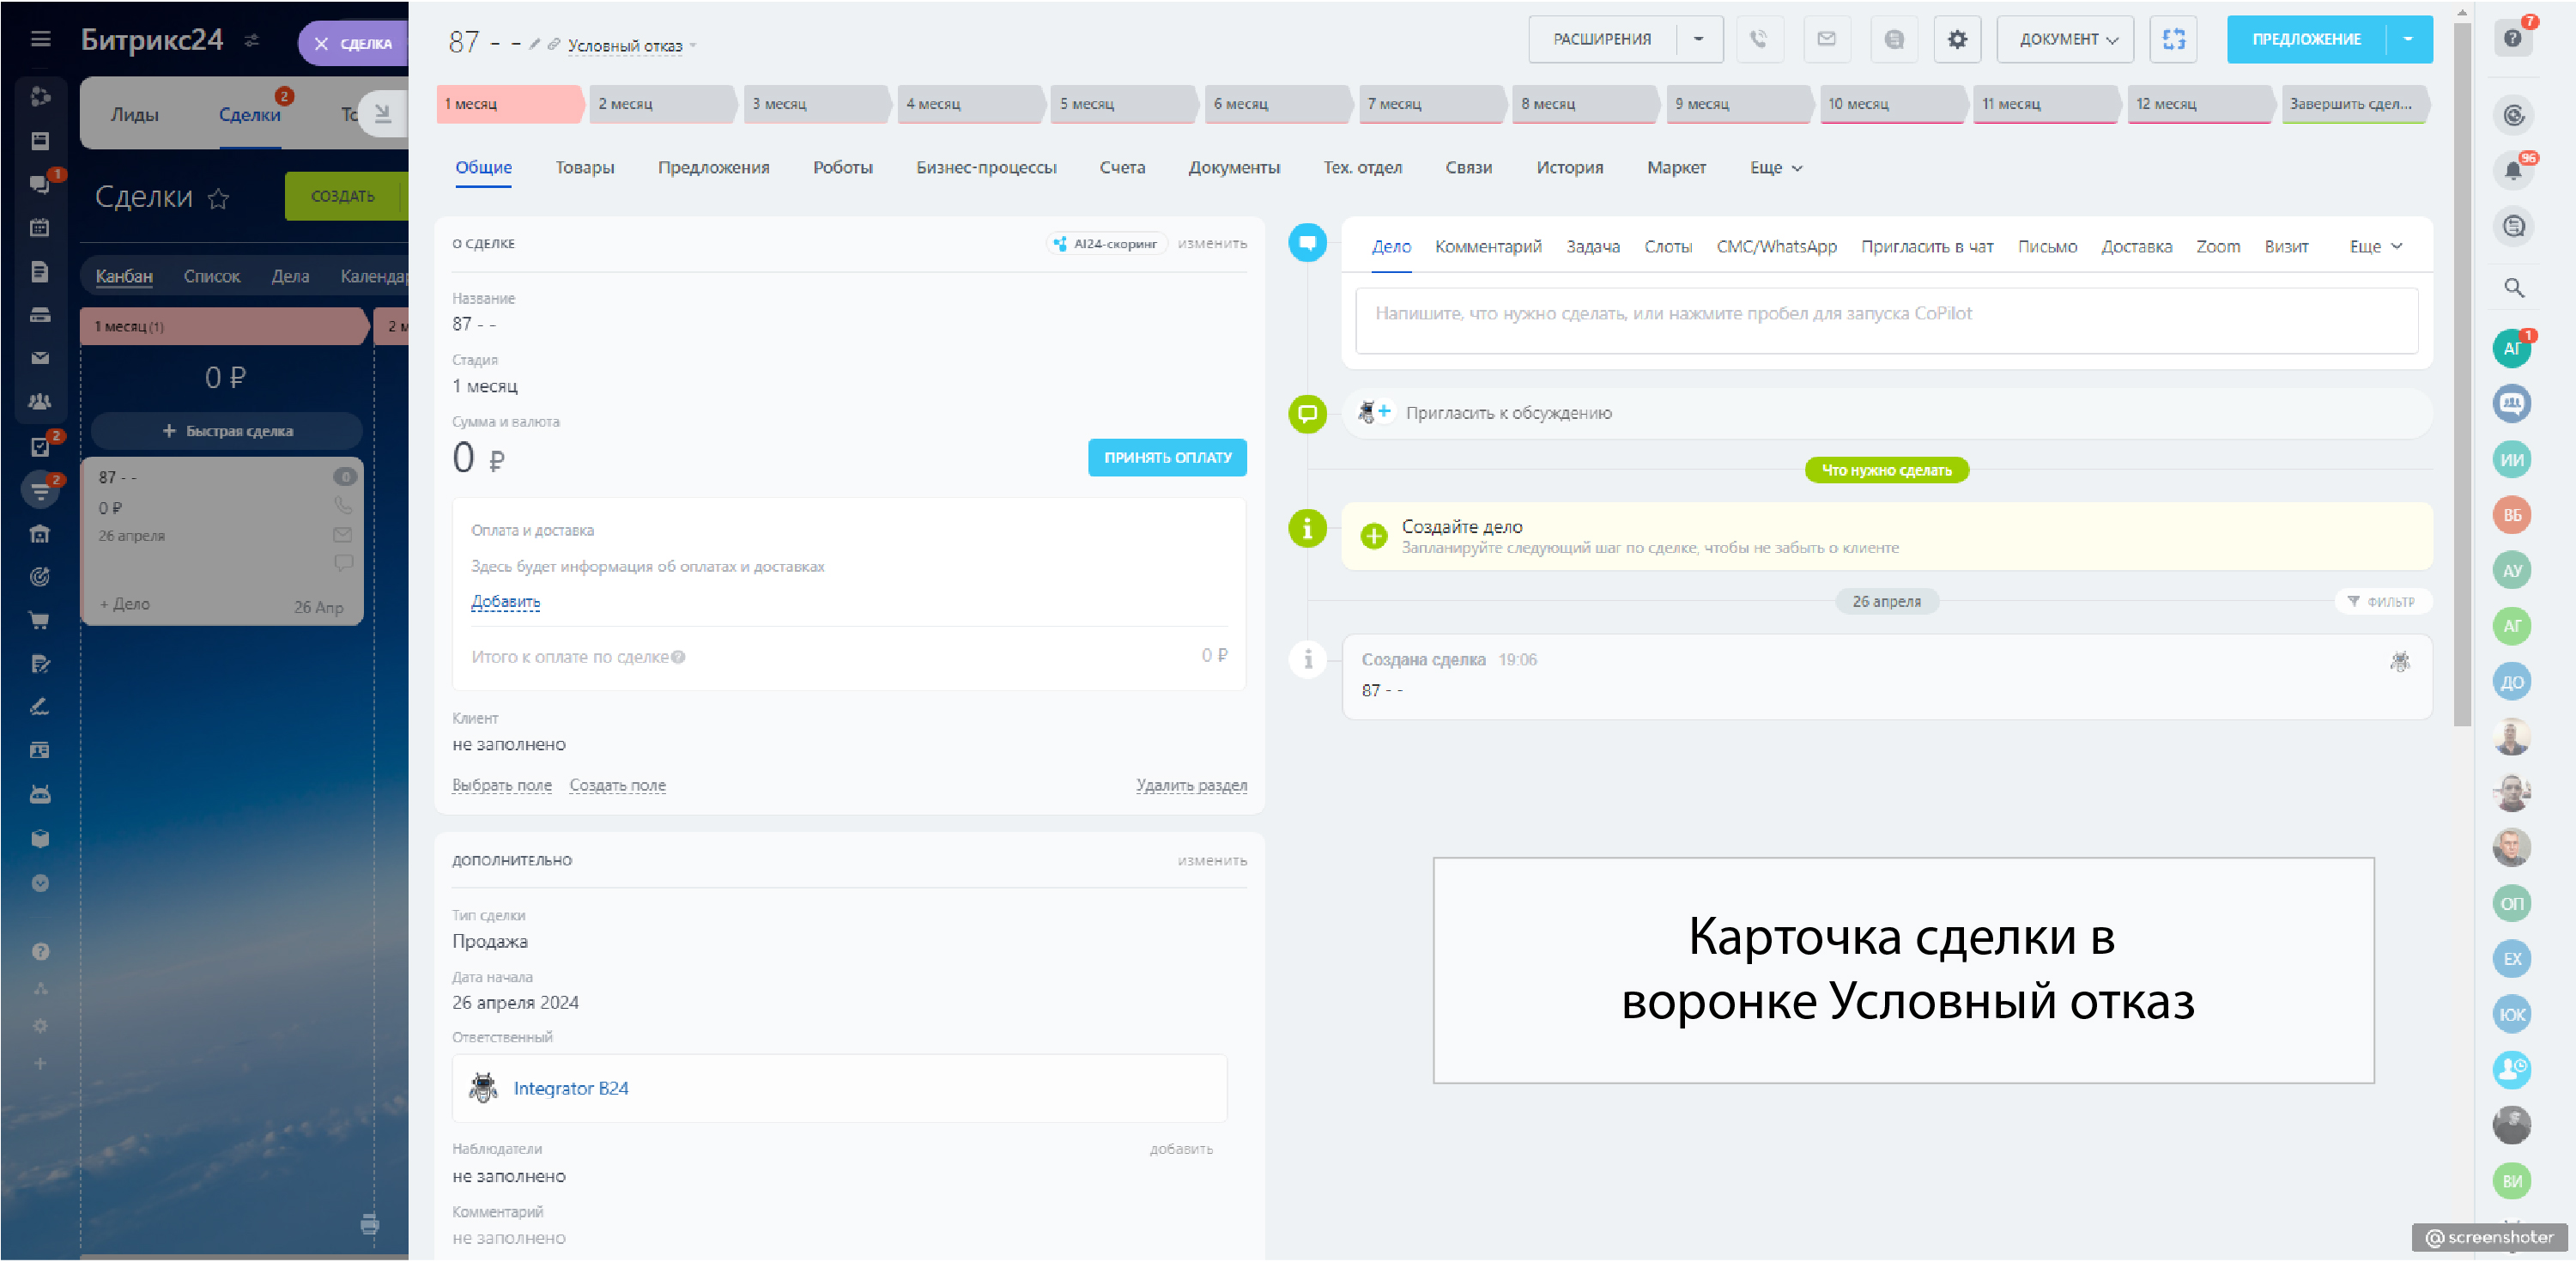This screenshot has height=1262, width=2576.
Task: Click the settings gear icon in deal header
Action: [x=1956, y=40]
